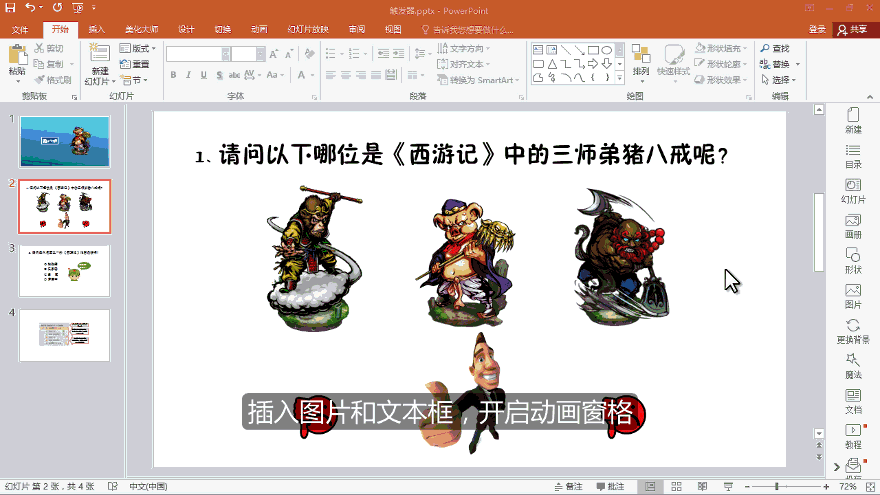Image resolution: width=880 pixels, height=495 pixels.
Task: Toggle the Notes (备注) pane in status bar
Action: click(569, 487)
